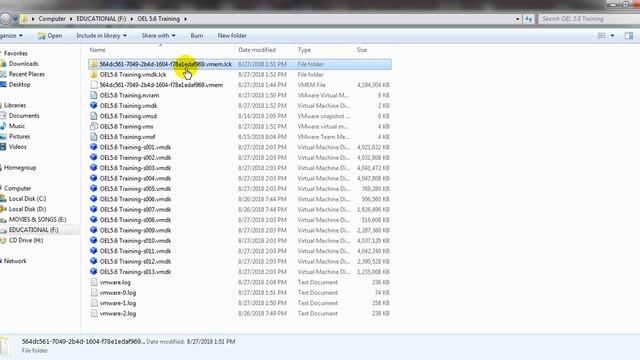
Task: Click the OEL5.6 Training.vmx file icon
Action: point(94,126)
